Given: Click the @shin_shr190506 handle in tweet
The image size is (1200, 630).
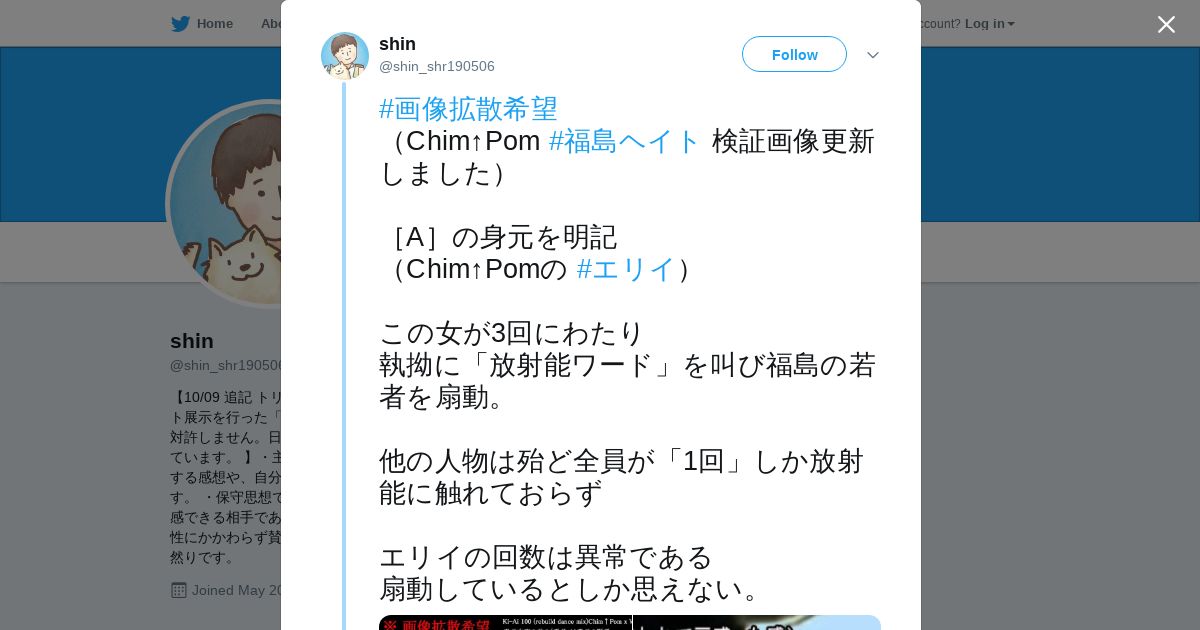Looking at the screenshot, I should [437, 66].
